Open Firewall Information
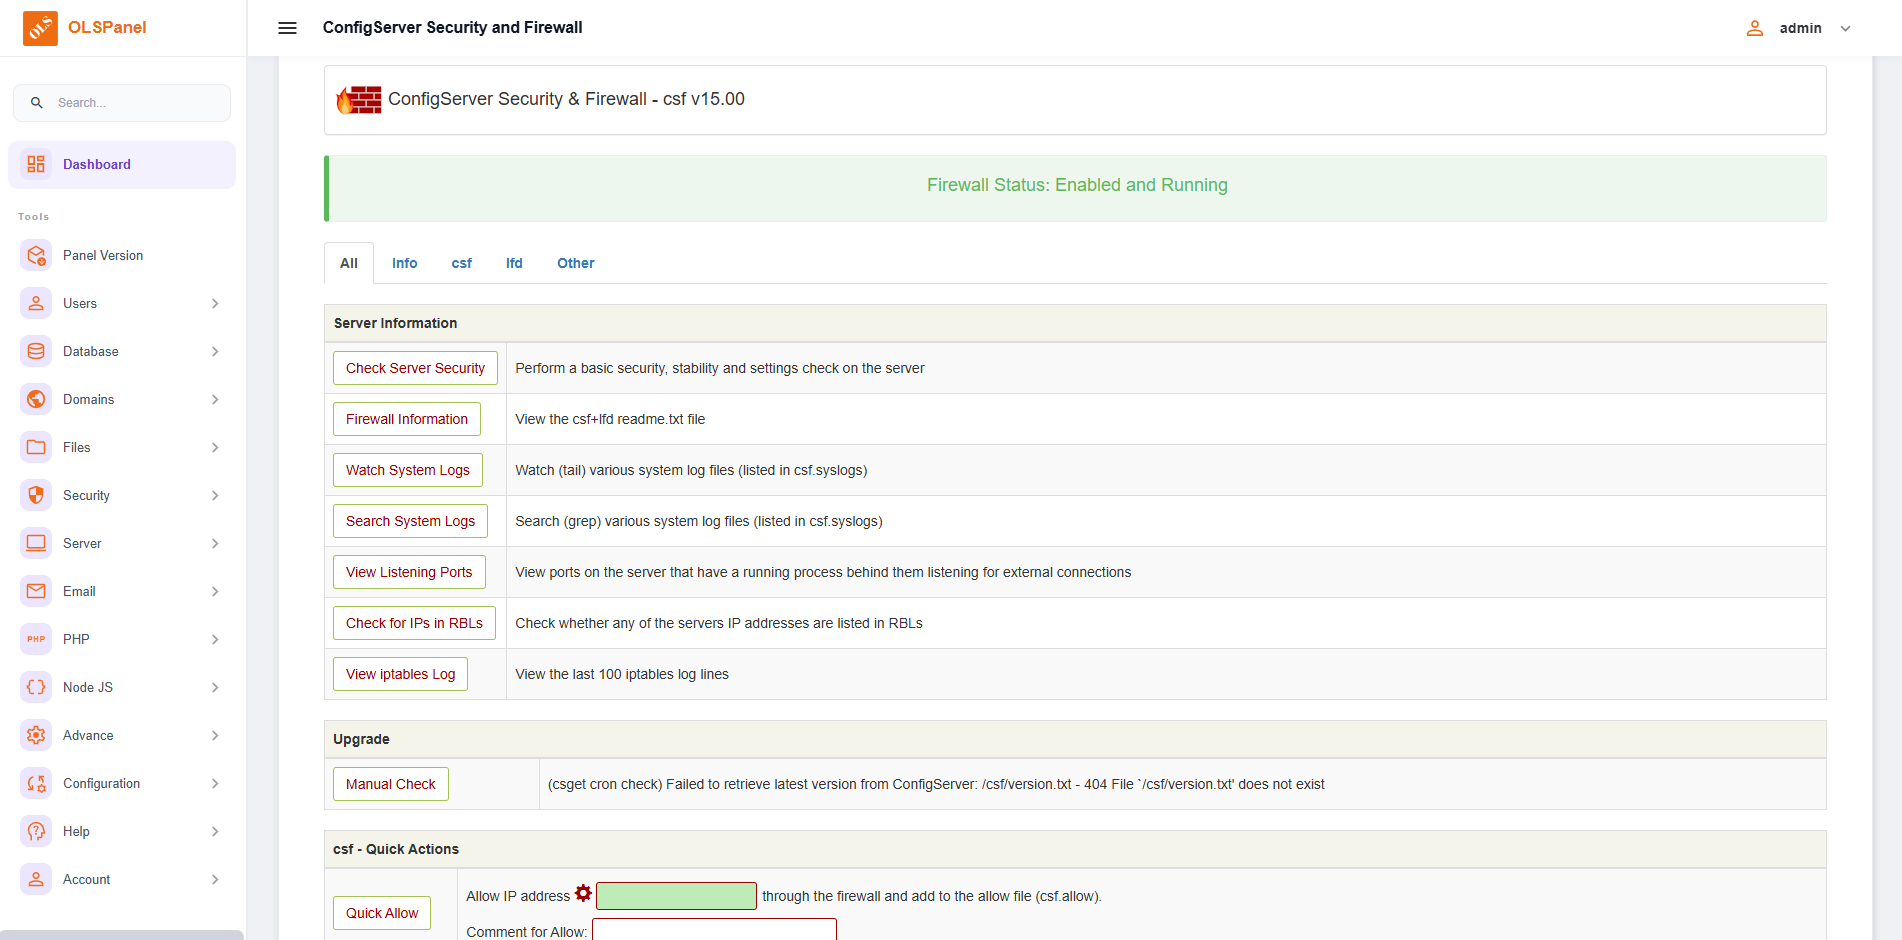Screen dimensions: 1902x940 (407, 419)
